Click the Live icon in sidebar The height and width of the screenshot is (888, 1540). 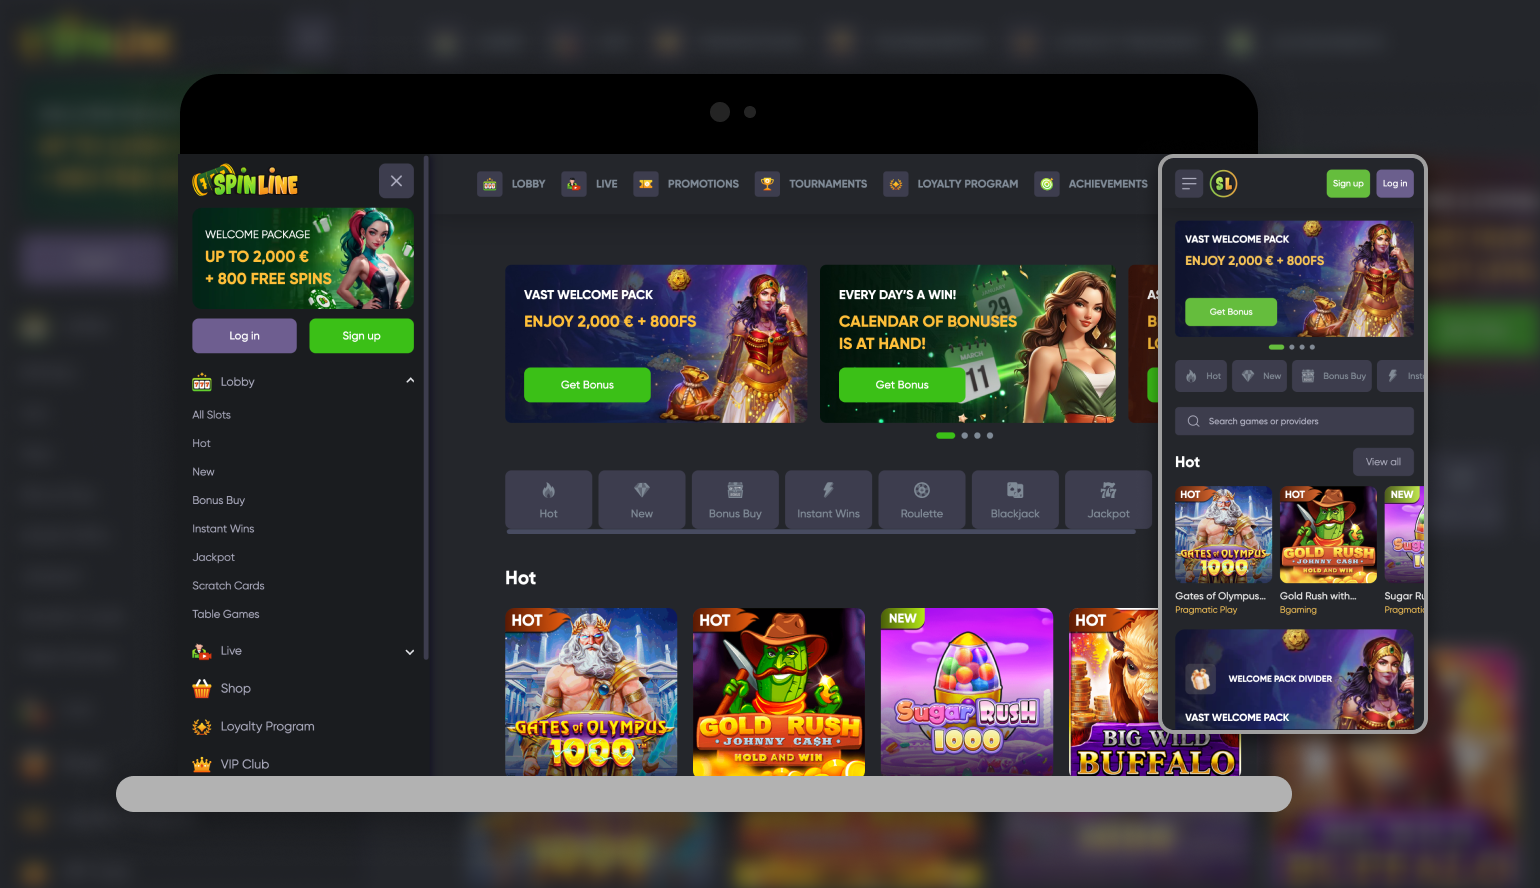pos(202,651)
